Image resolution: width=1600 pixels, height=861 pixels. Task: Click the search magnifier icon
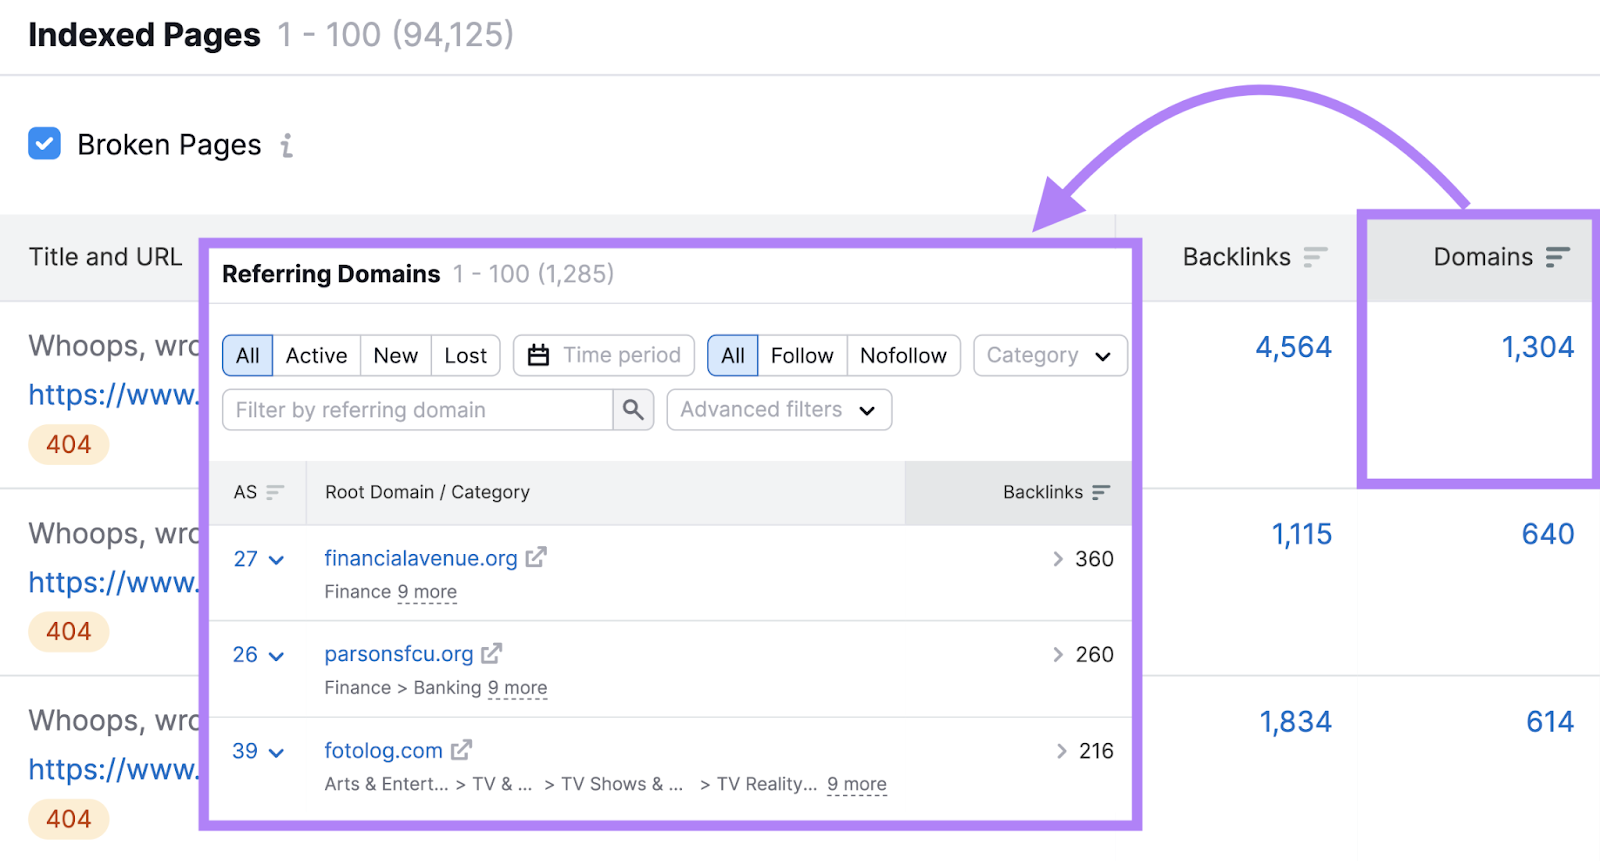coord(633,410)
